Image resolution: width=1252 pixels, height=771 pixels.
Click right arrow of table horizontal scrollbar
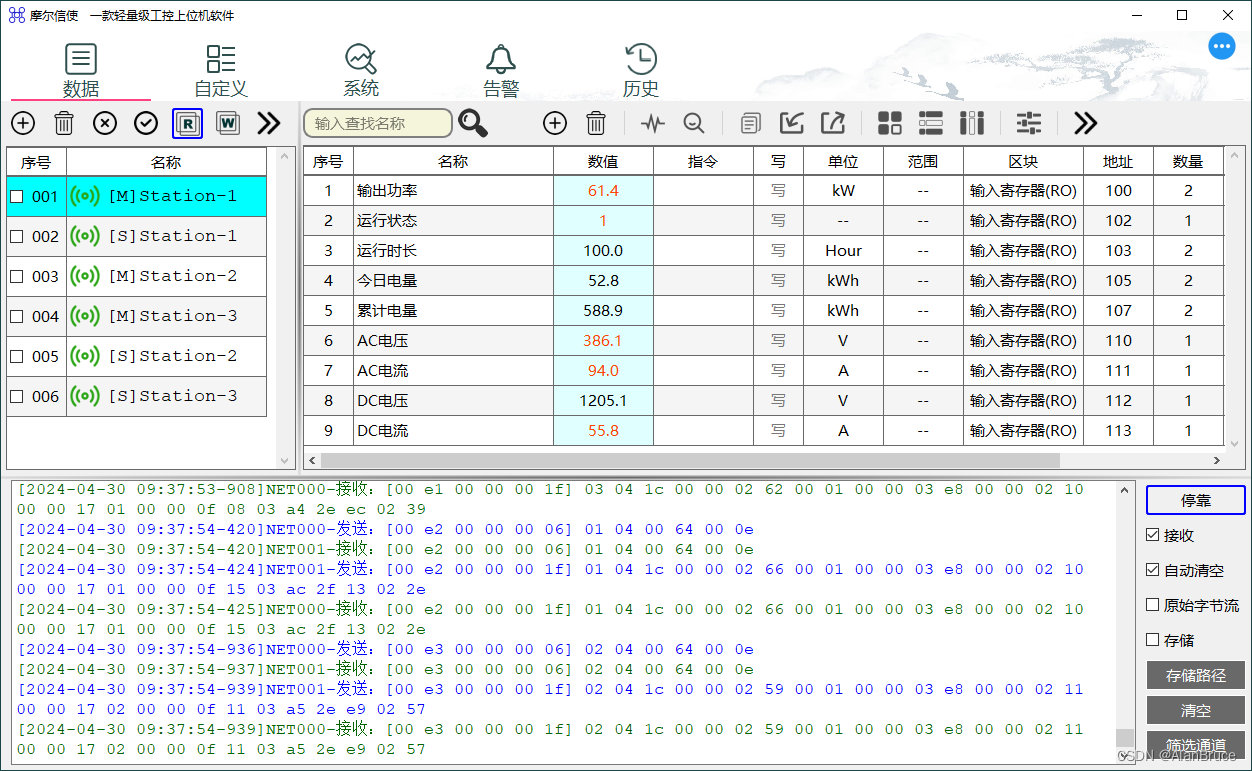click(x=1216, y=461)
